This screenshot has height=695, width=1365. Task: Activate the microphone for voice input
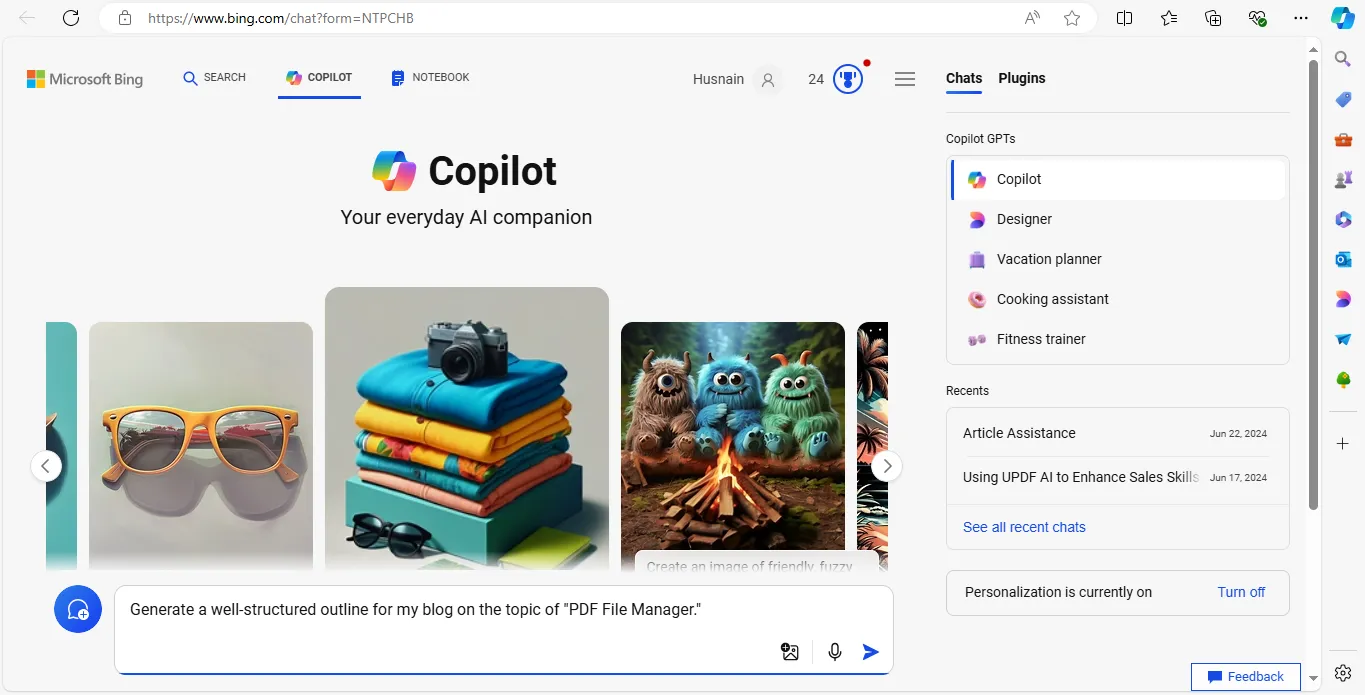[834, 651]
